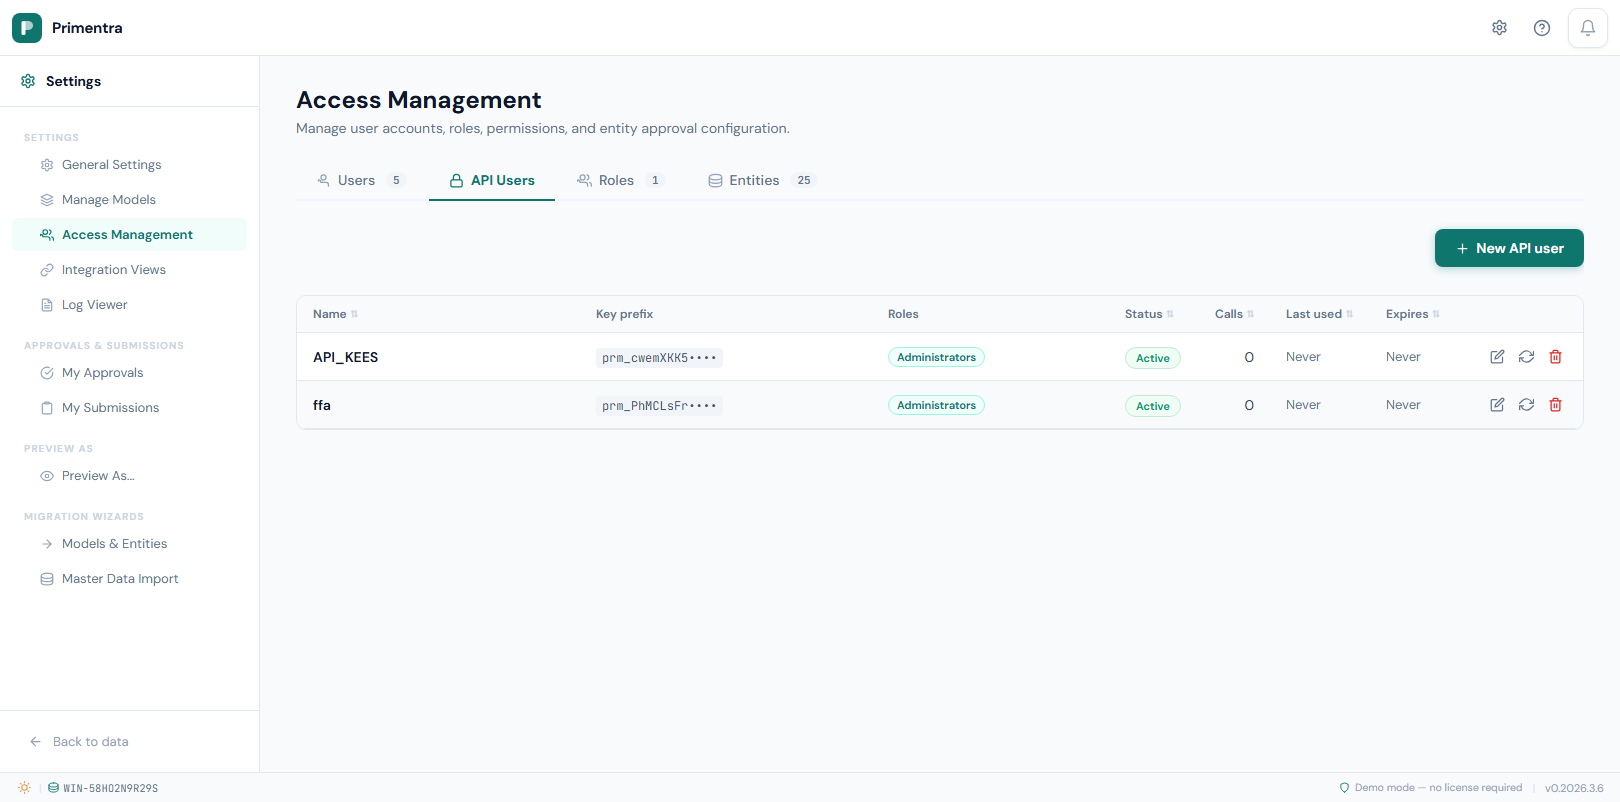Click the settings gear in top bar
The image size is (1620, 802).
[1499, 28]
